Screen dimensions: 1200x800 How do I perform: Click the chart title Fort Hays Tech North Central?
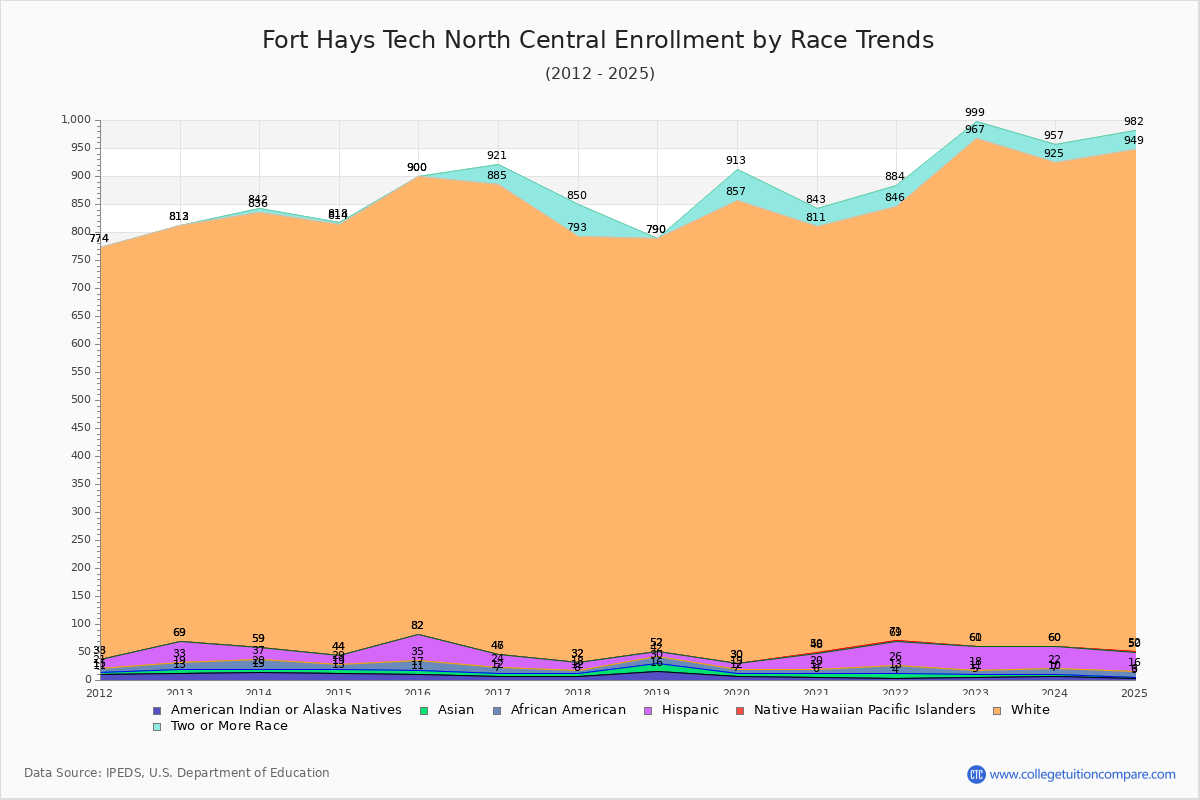coord(598,40)
